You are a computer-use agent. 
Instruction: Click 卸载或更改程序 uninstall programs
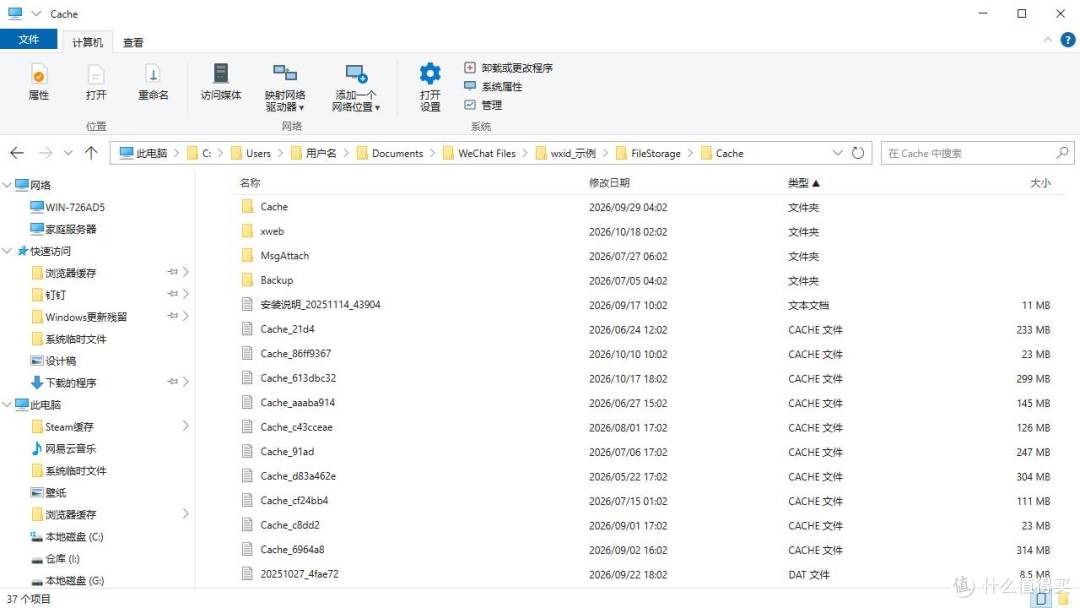[508, 67]
